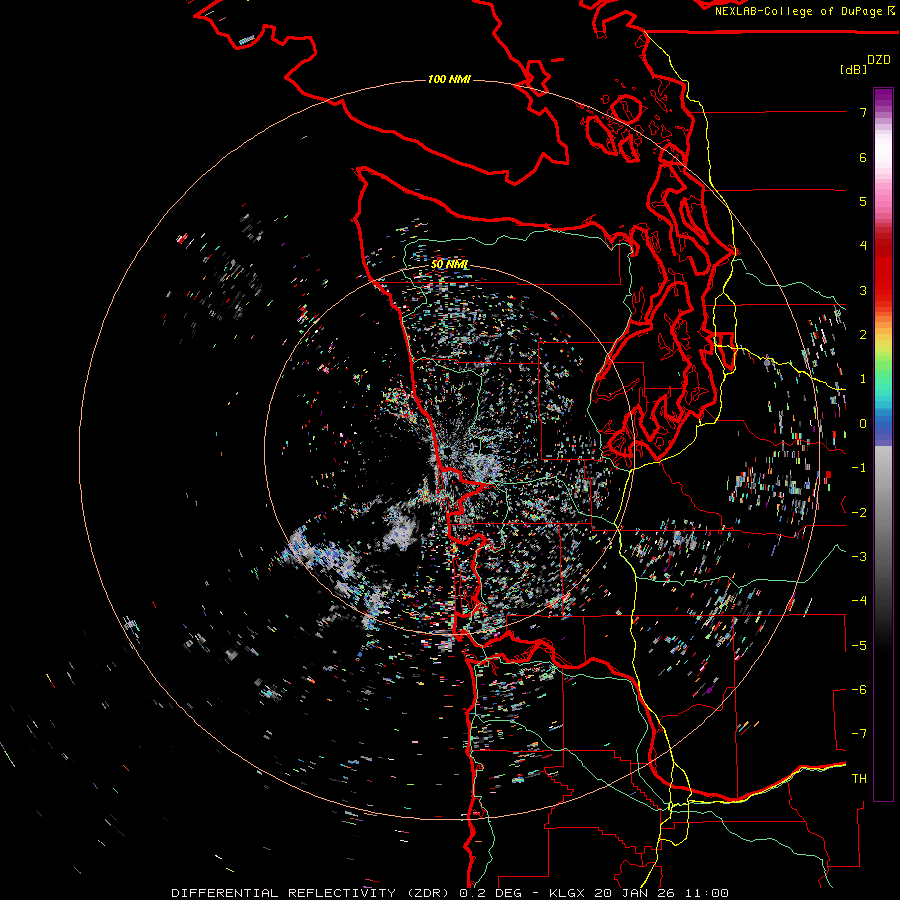The image size is (900, 900).
Task: Click the 6 value on the color scale
Action: click(x=863, y=157)
